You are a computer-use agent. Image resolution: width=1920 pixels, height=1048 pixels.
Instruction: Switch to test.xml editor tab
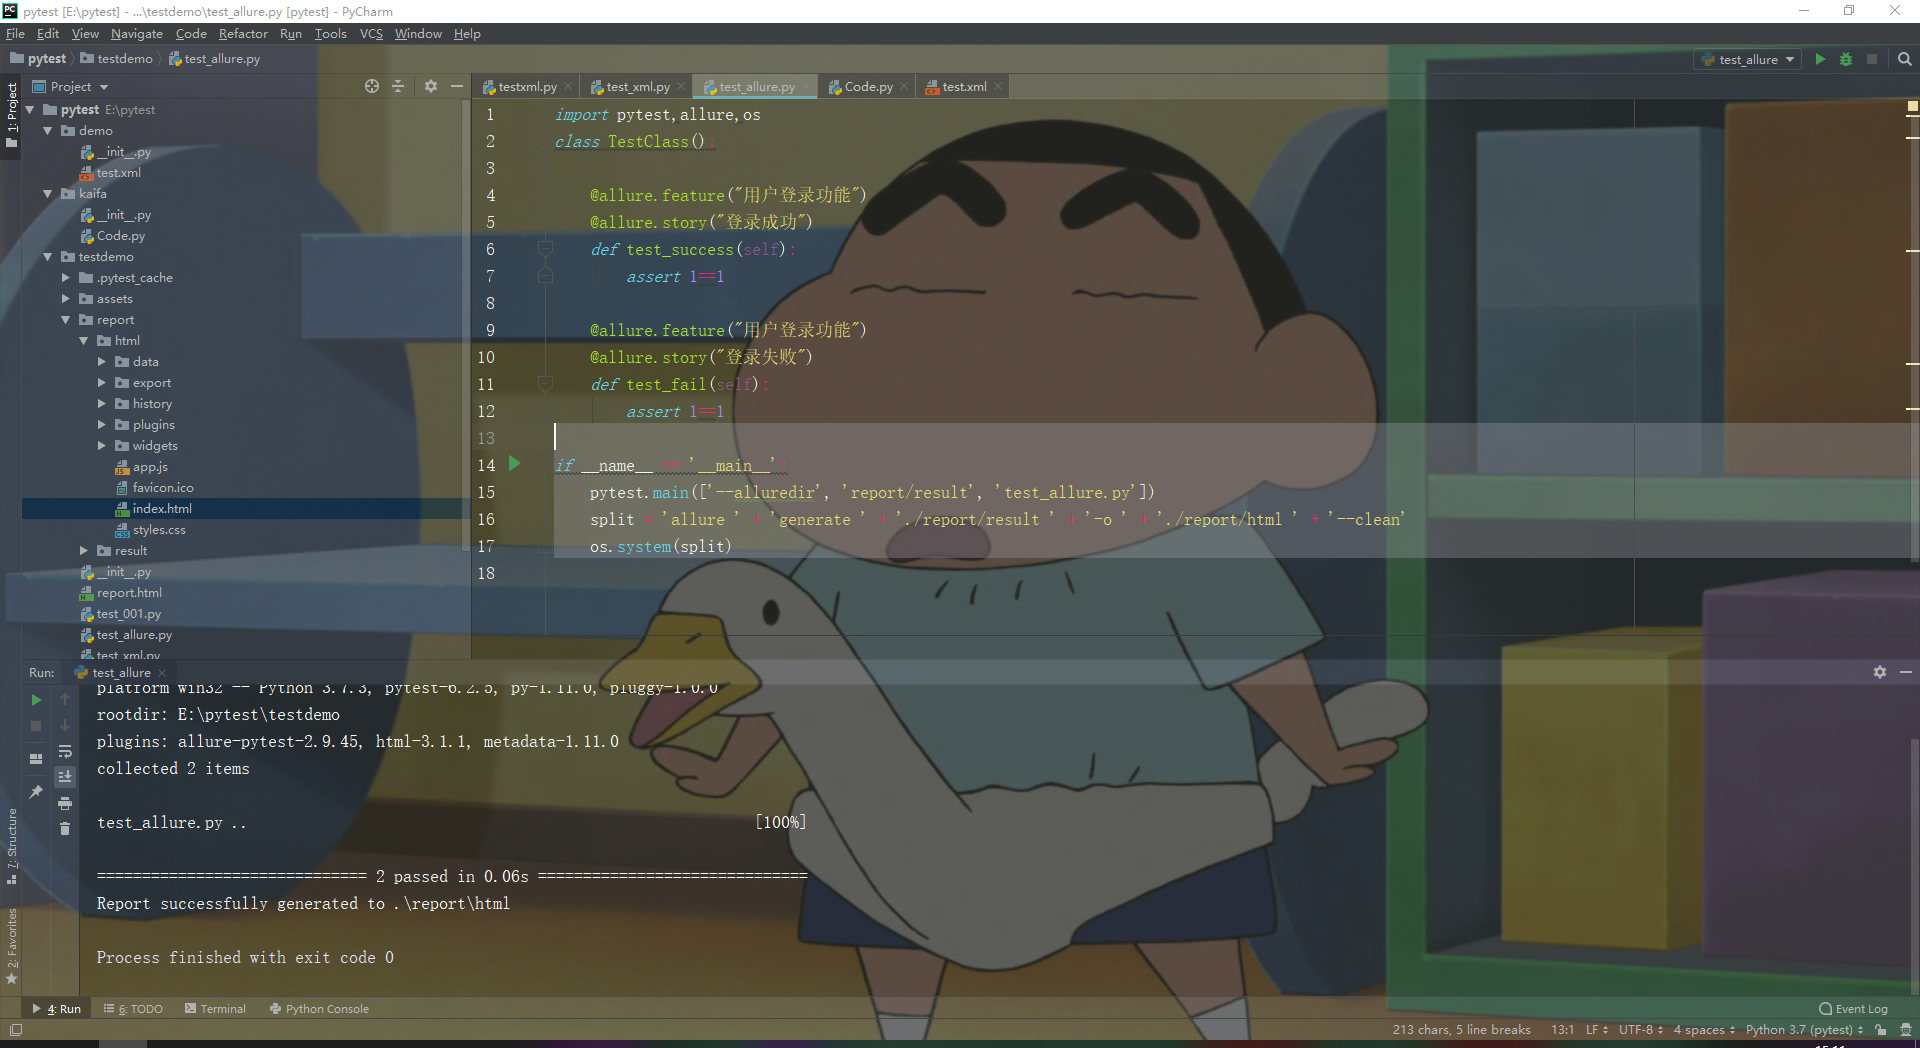(964, 87)
